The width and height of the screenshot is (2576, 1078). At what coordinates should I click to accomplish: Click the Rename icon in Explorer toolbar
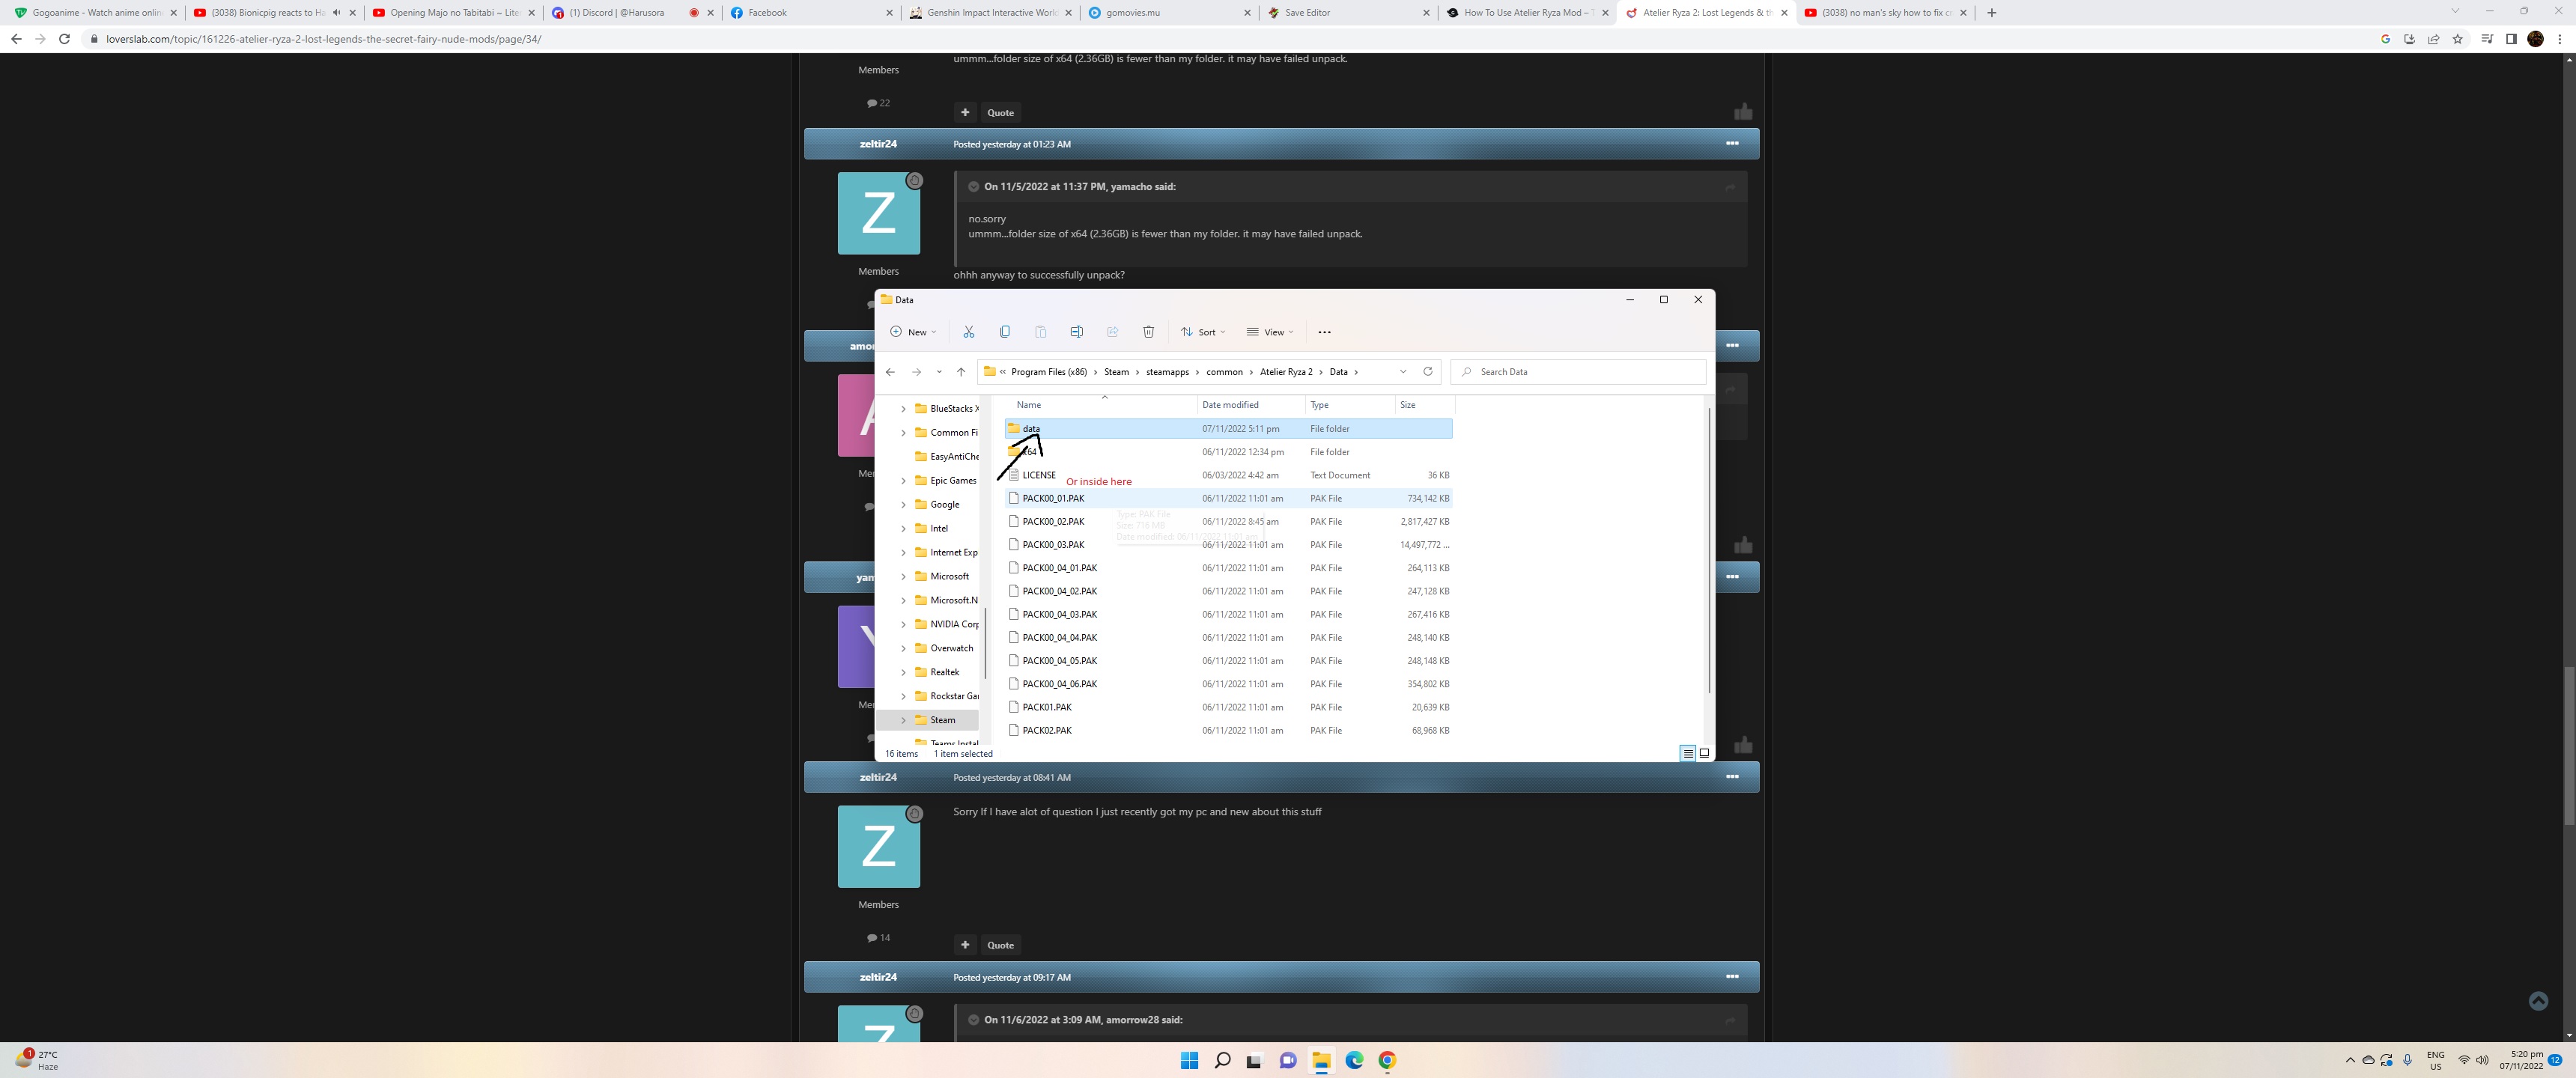(1076, 332)
